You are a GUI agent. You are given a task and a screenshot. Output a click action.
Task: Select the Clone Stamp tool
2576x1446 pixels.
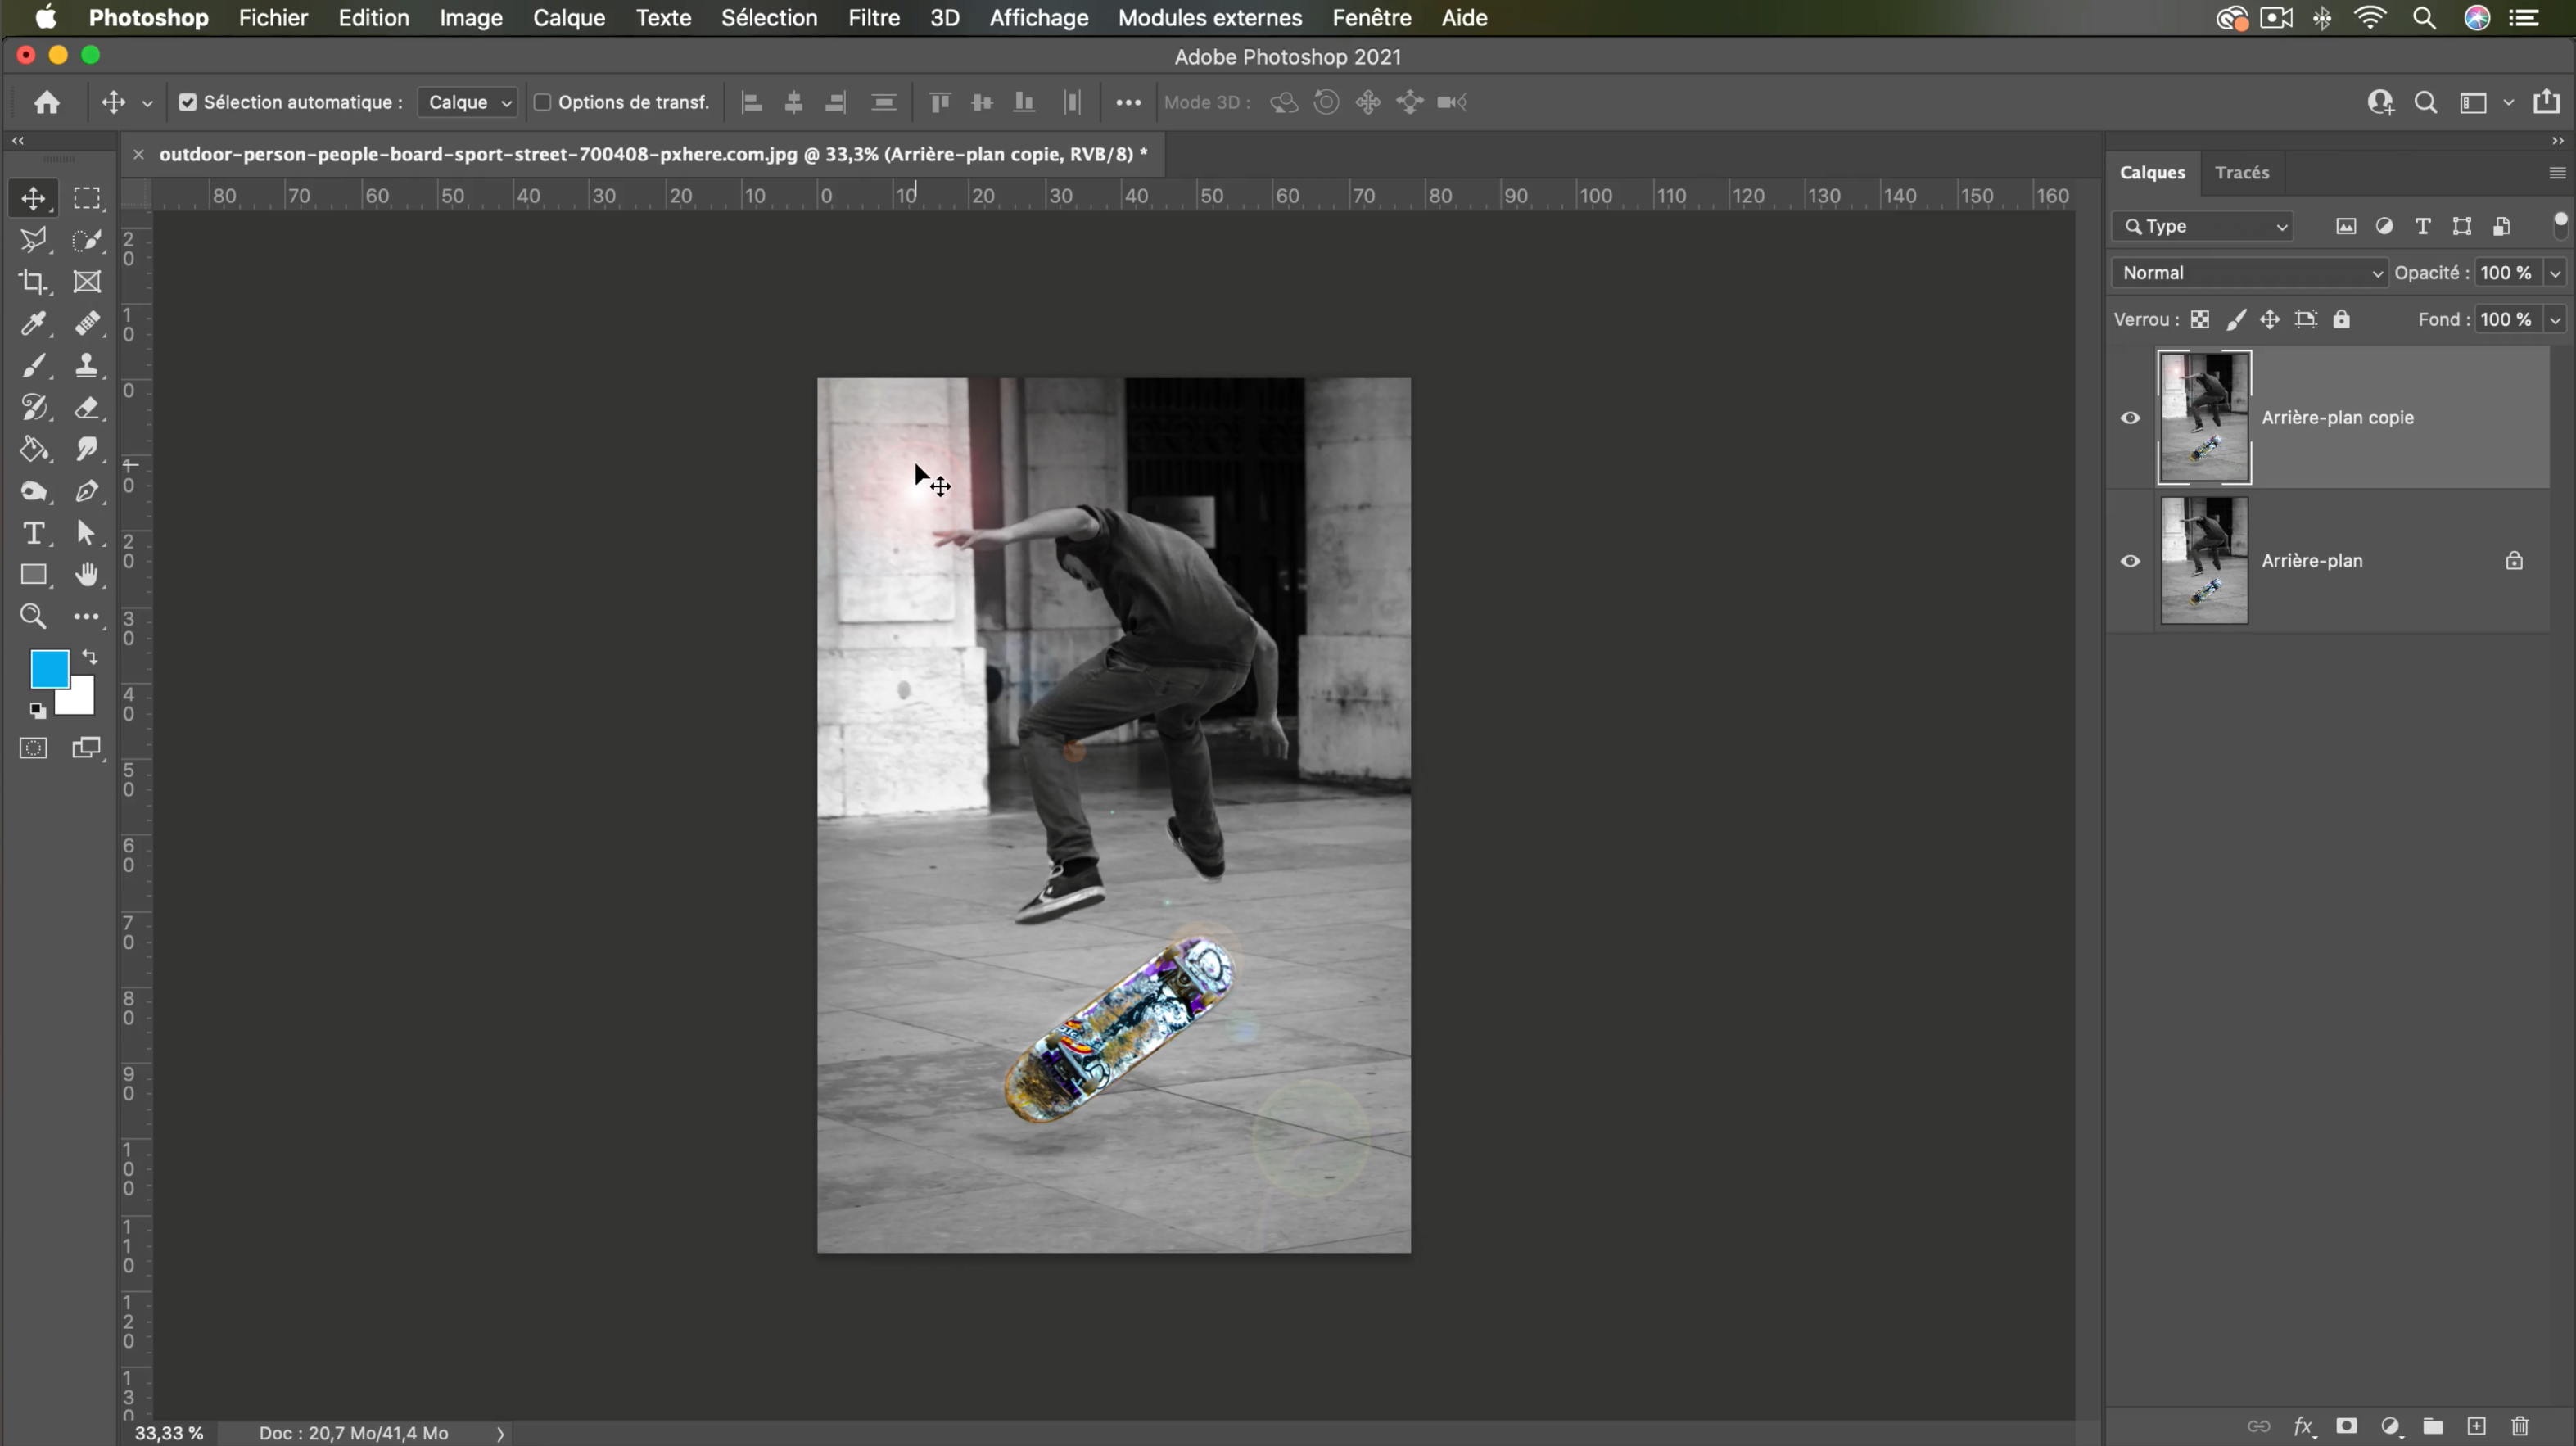tap(87, 366)
